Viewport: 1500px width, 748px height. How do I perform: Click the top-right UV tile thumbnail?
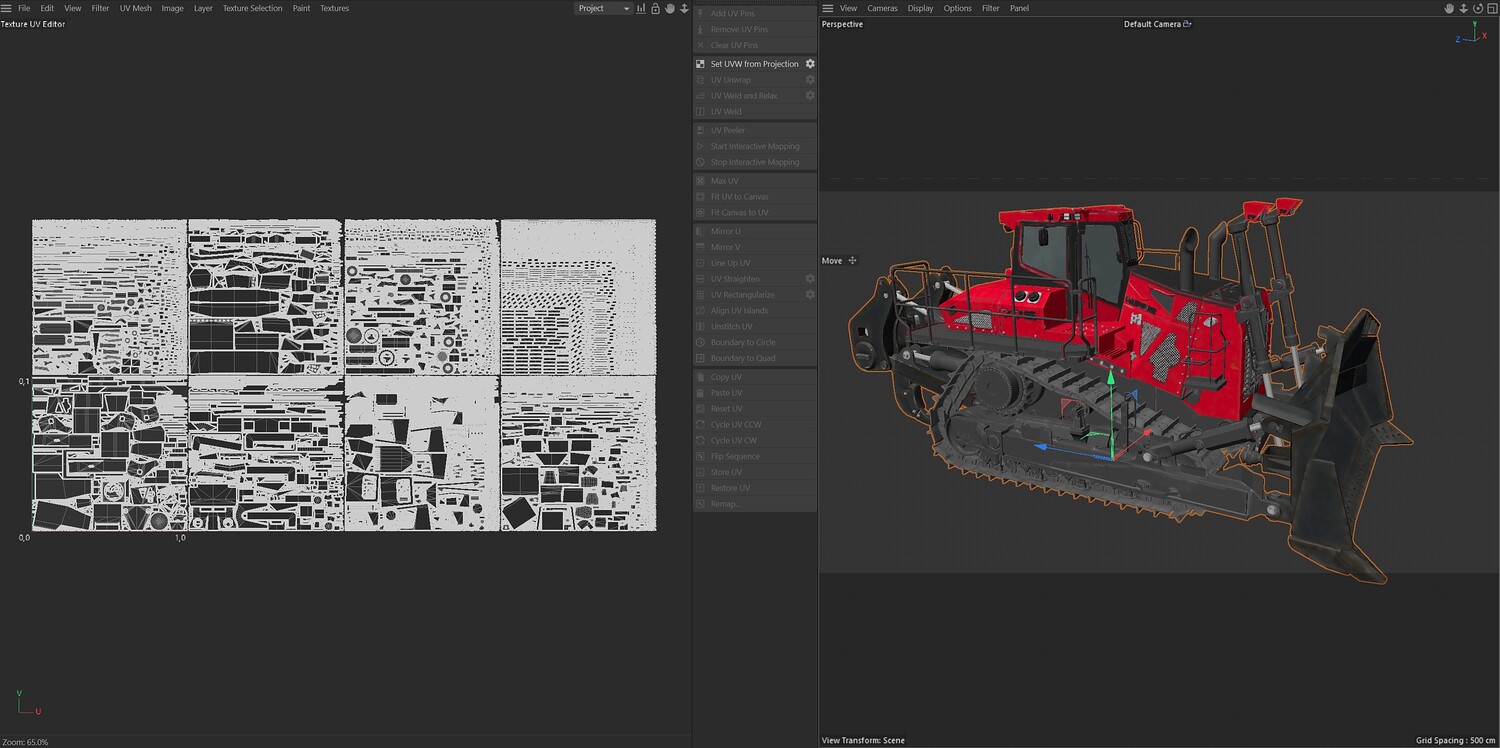point(578,297)
